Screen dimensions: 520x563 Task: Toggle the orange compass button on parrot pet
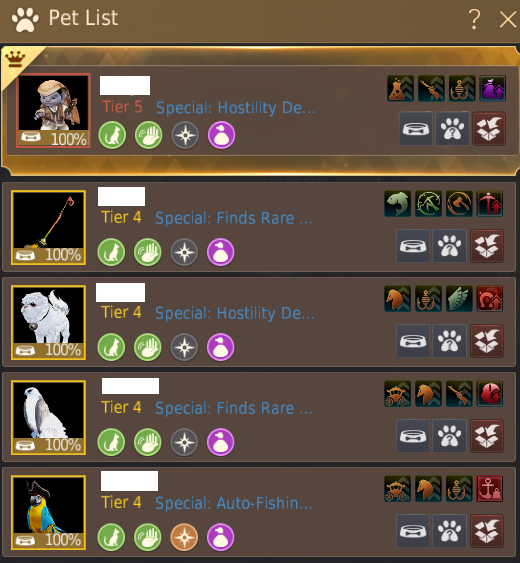coord(184,537)
